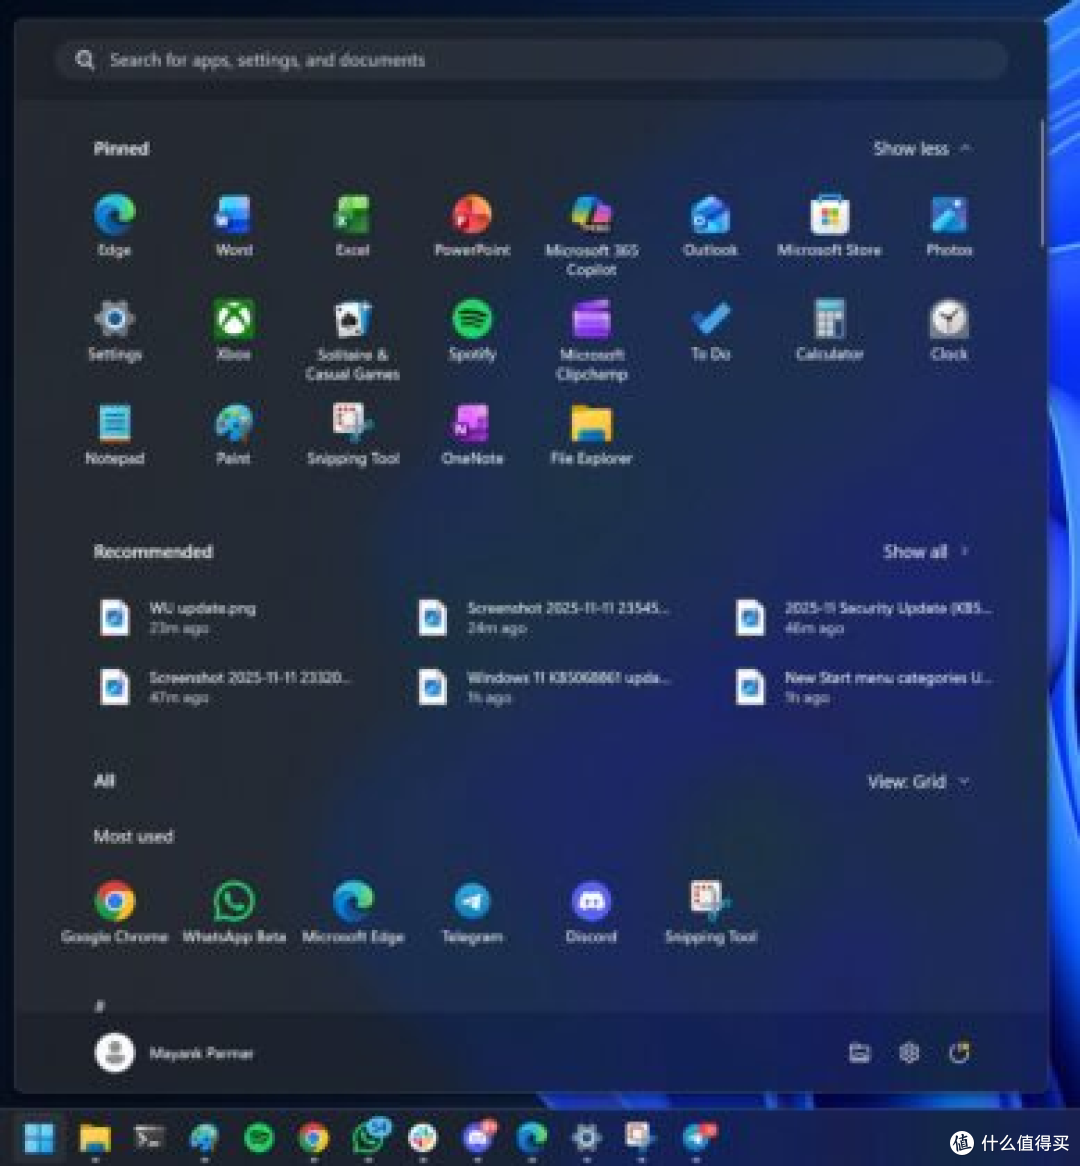Open Spotify from the taskbar

tap(259, 1137)
